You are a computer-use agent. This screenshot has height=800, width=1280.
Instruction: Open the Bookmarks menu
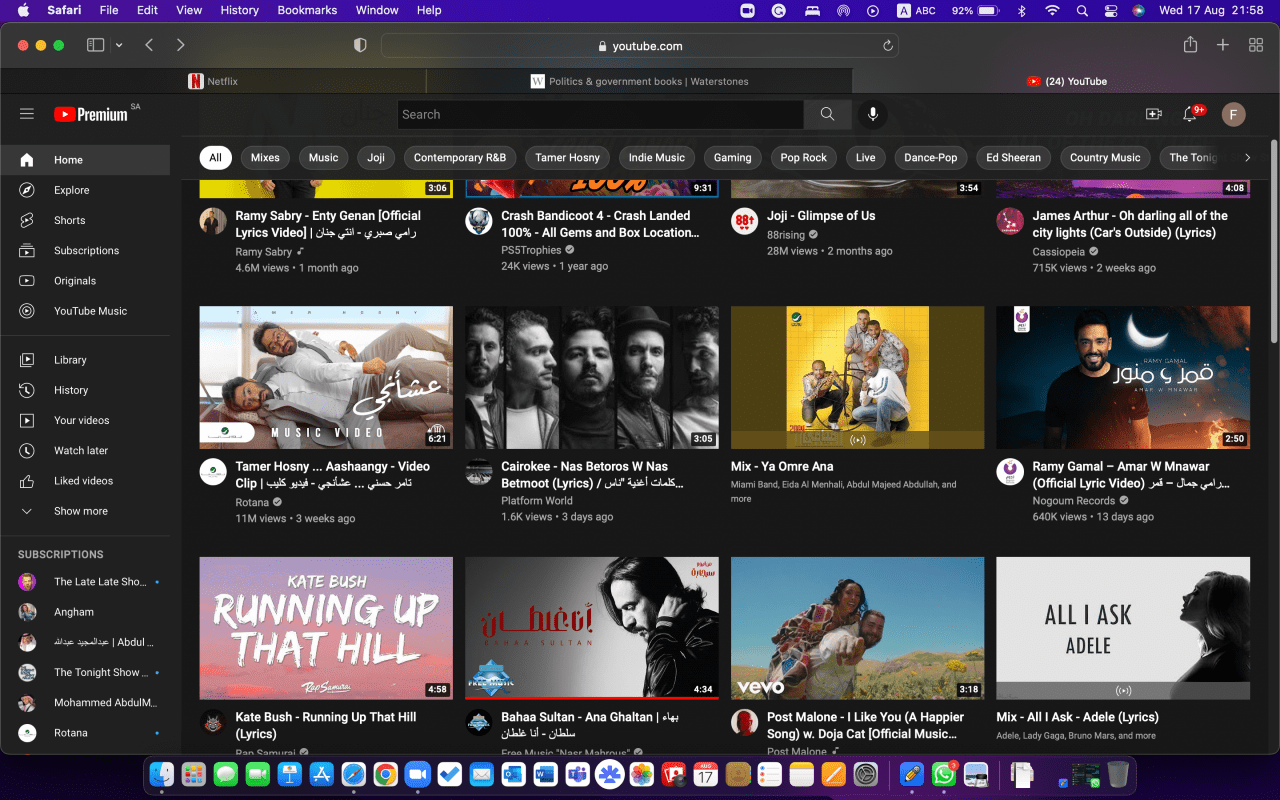[307, 10]
